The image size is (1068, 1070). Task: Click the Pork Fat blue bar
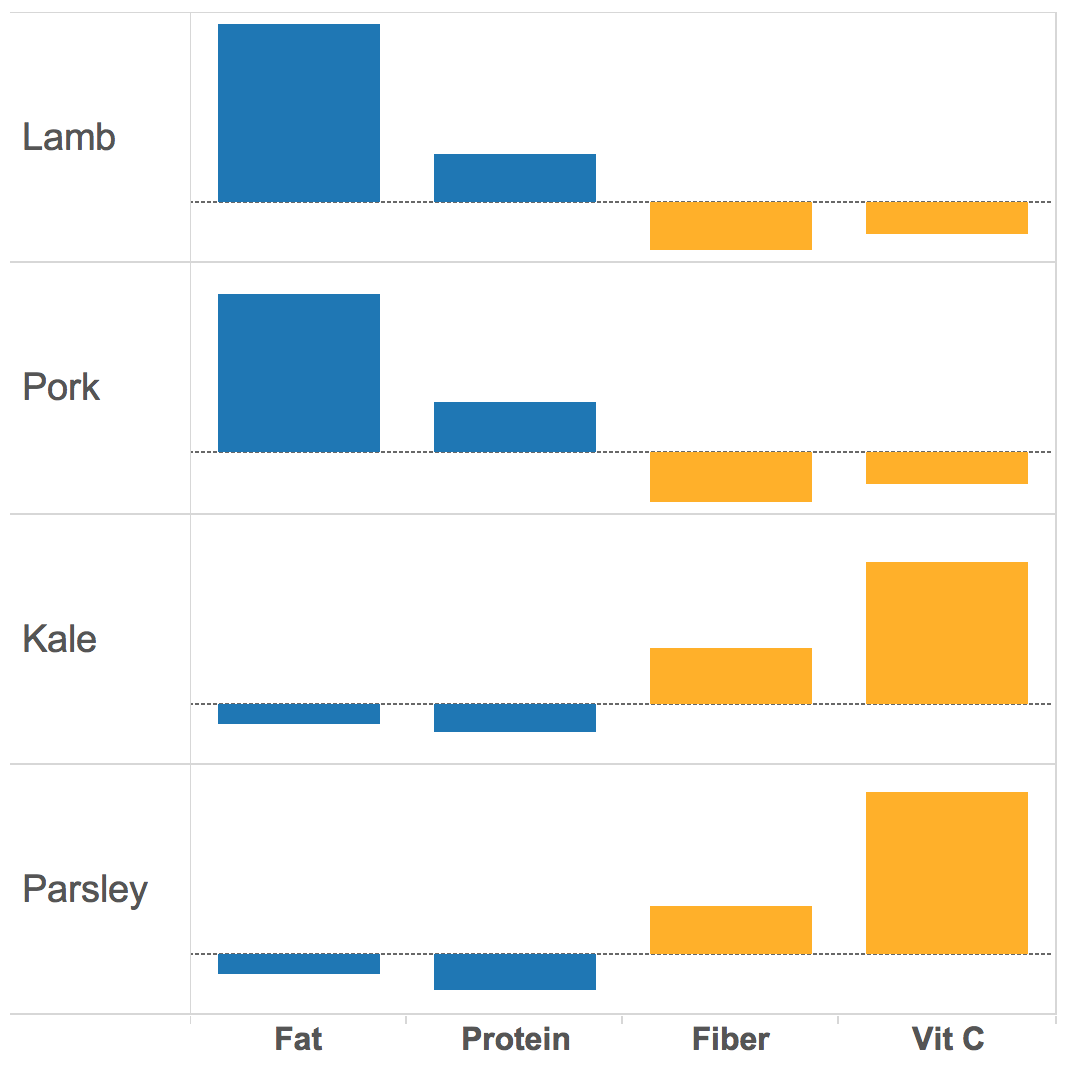(x=298, y=373)
